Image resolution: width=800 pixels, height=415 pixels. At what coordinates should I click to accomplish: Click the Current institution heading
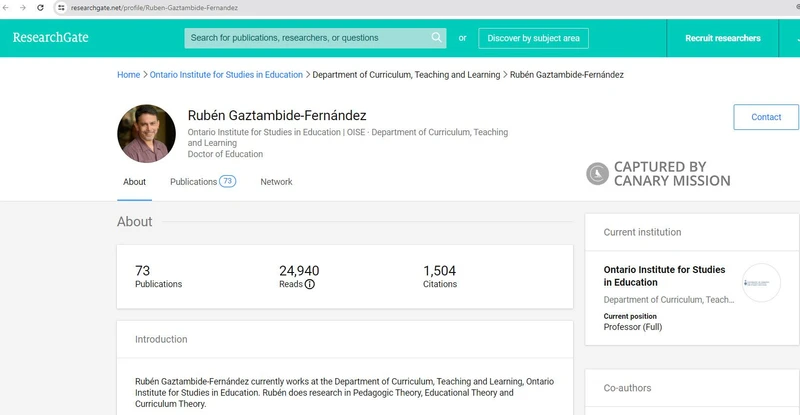click(642, 232)
